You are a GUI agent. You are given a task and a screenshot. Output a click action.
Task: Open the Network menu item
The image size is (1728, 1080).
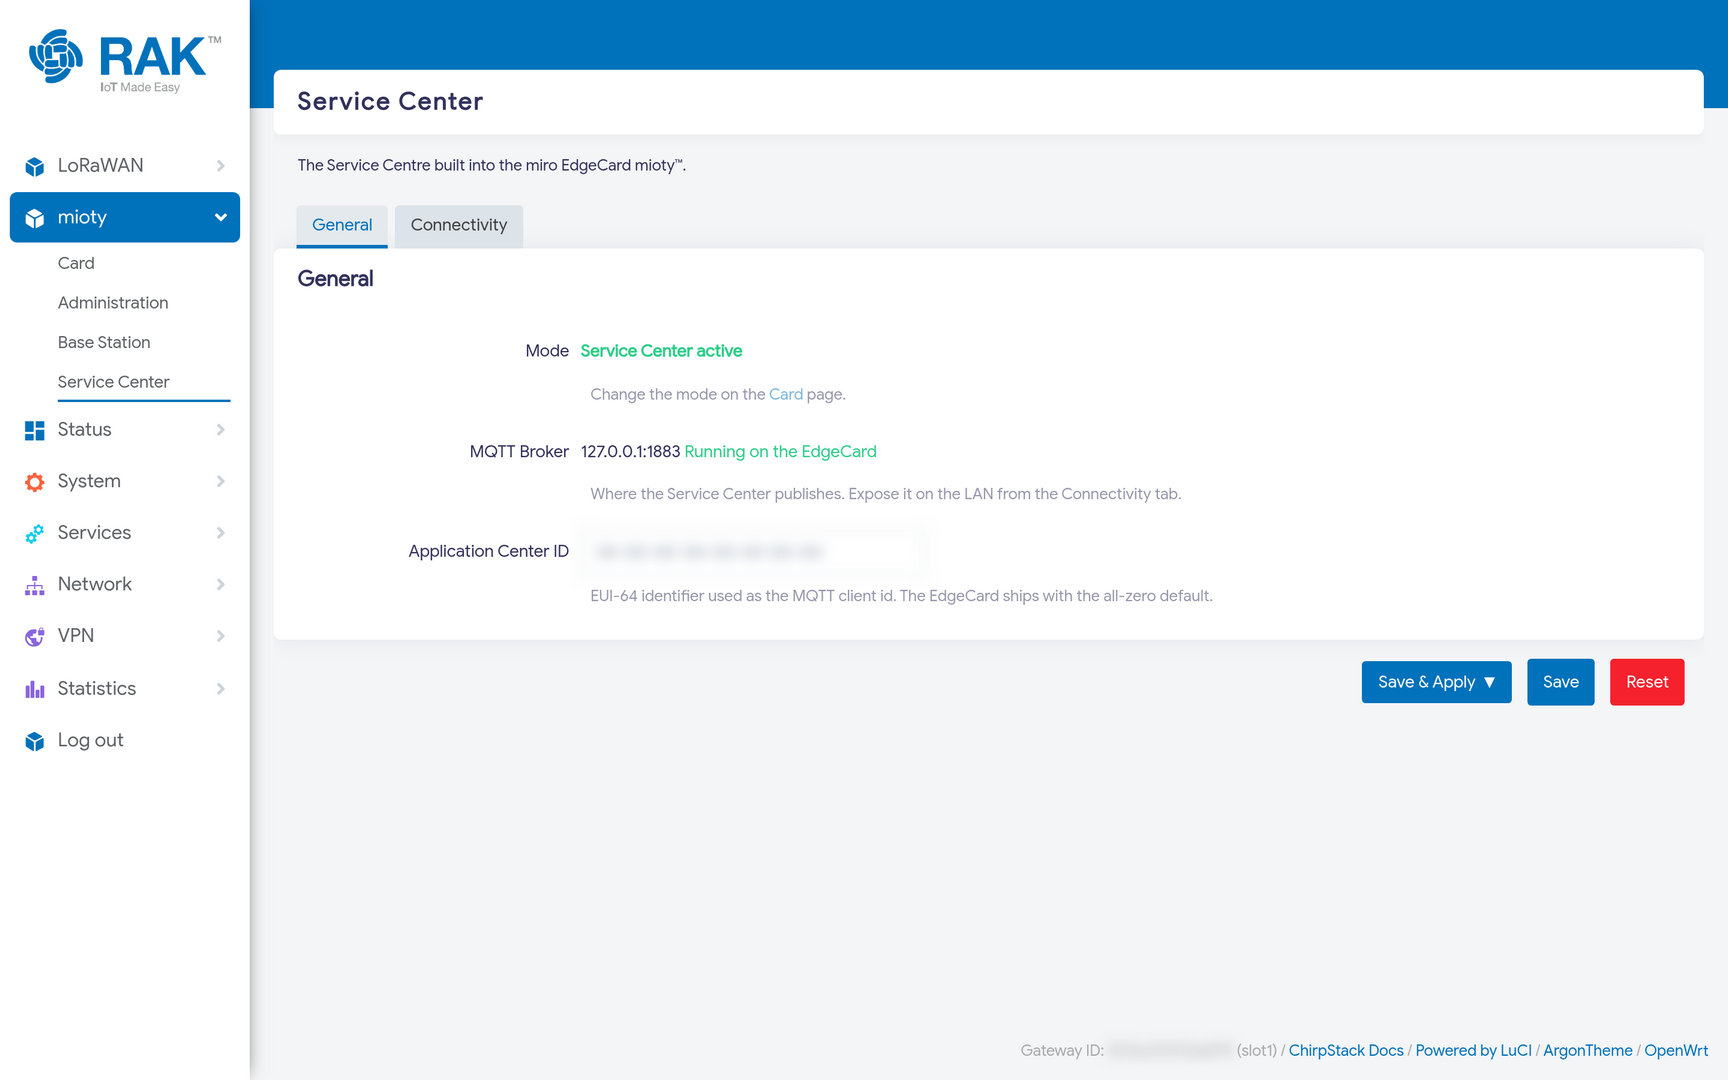click(125, 585)
